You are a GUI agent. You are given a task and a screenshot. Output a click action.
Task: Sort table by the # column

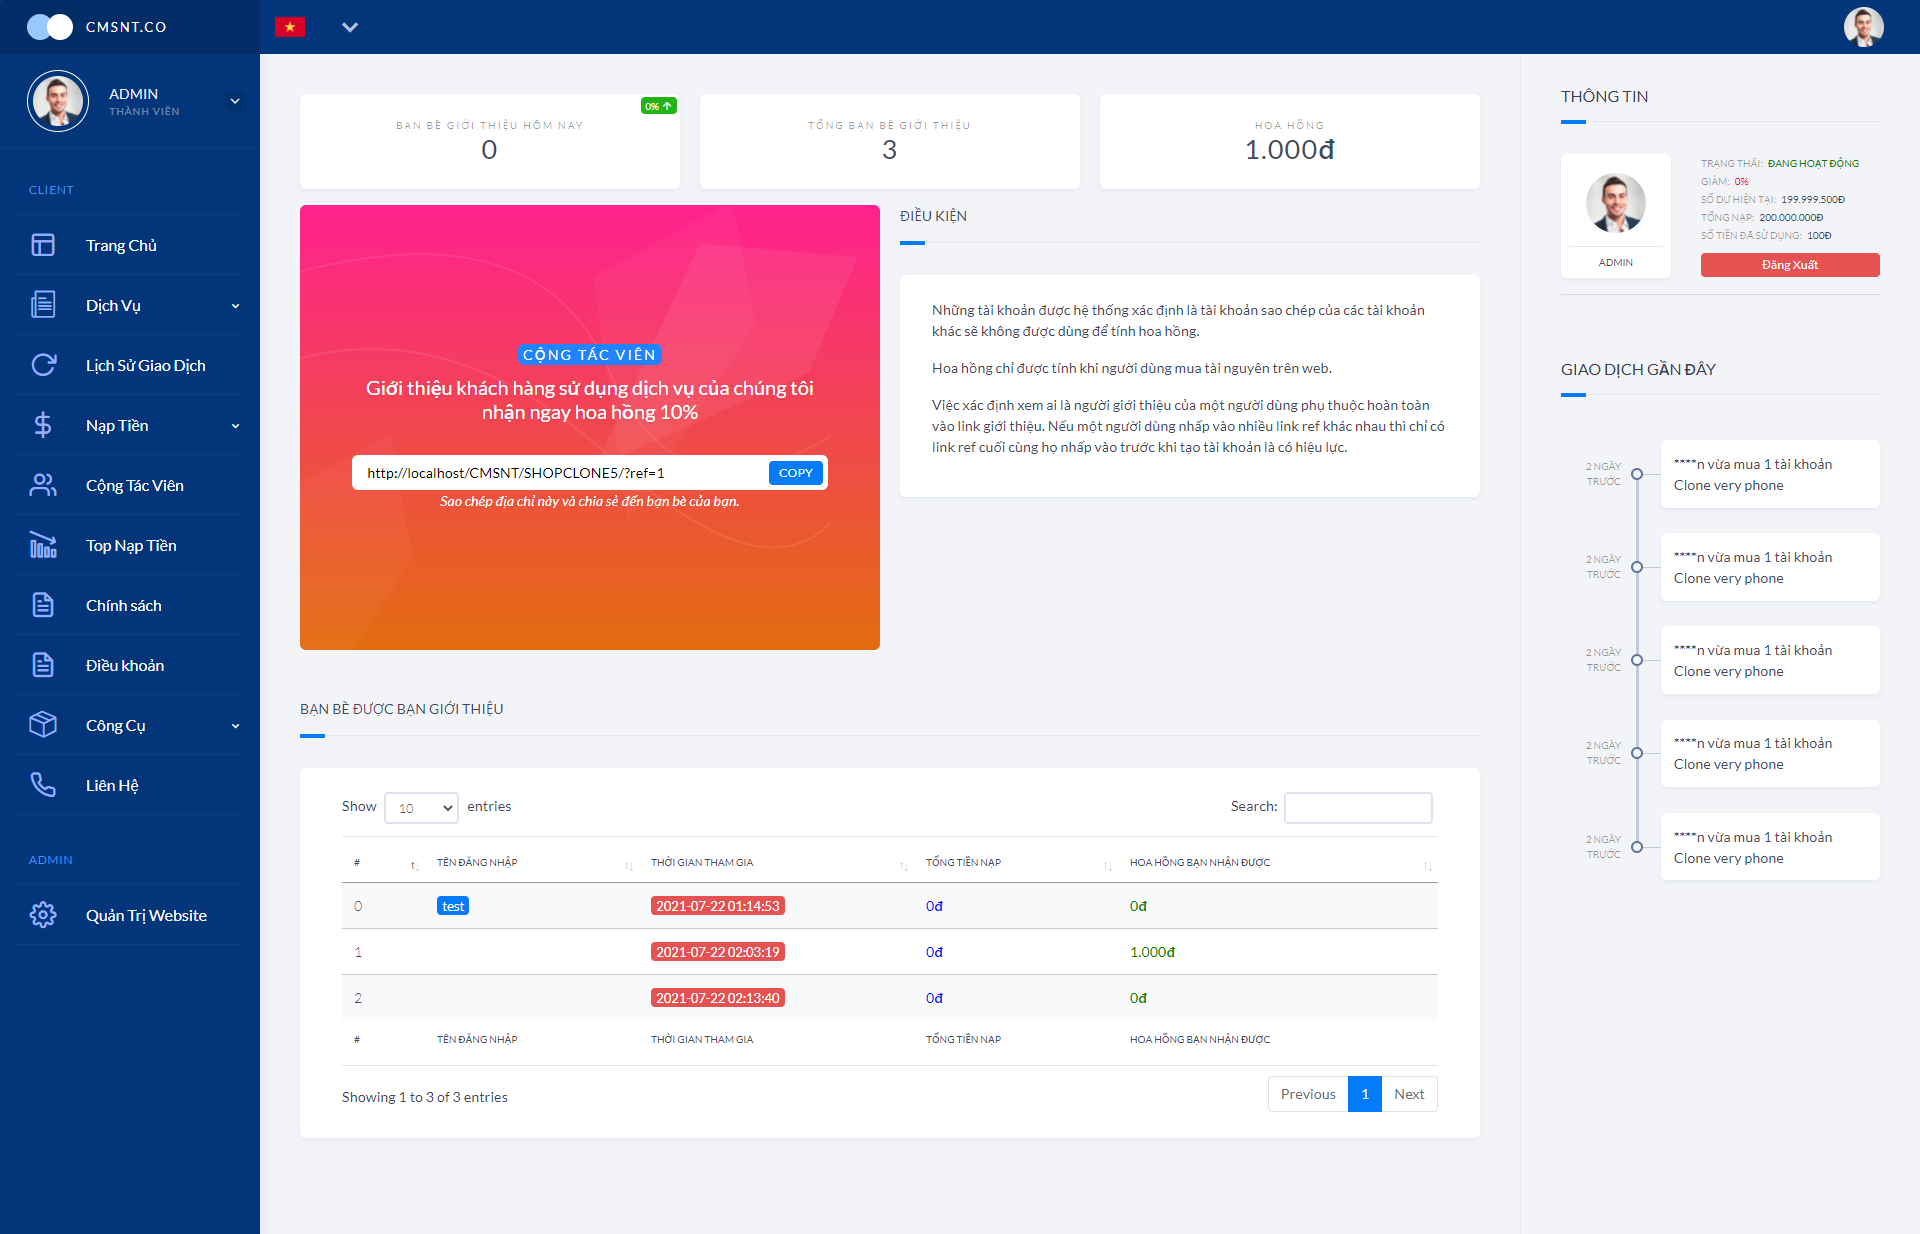point(385,863)
